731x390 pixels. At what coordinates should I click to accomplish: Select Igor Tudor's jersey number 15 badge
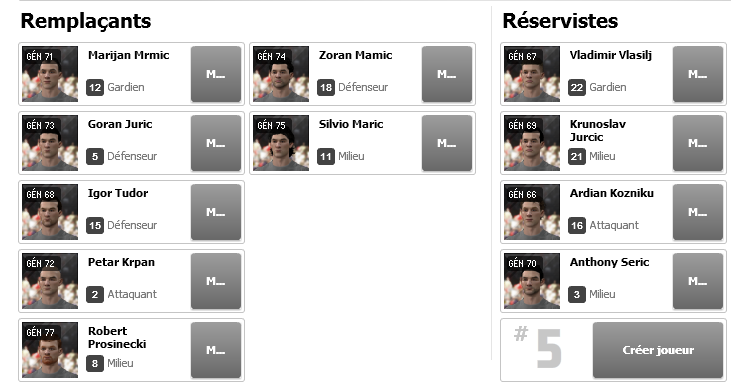[95, 226]
